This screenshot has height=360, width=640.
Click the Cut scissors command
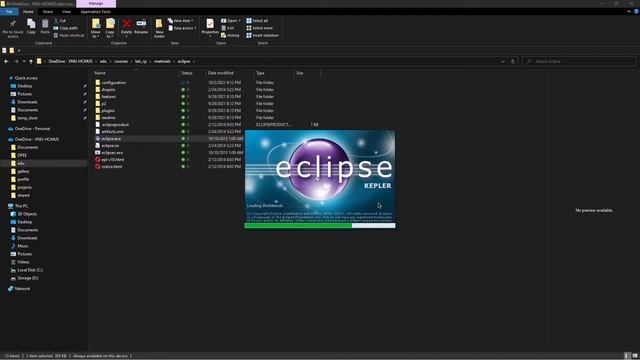point(60,20)
